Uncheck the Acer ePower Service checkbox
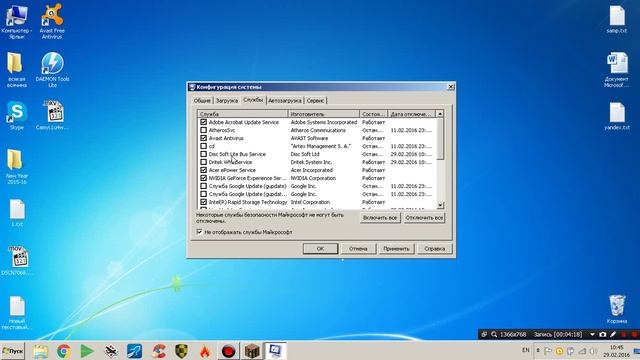Viewport: 640px width, 360px height. [x=203, y=170]
